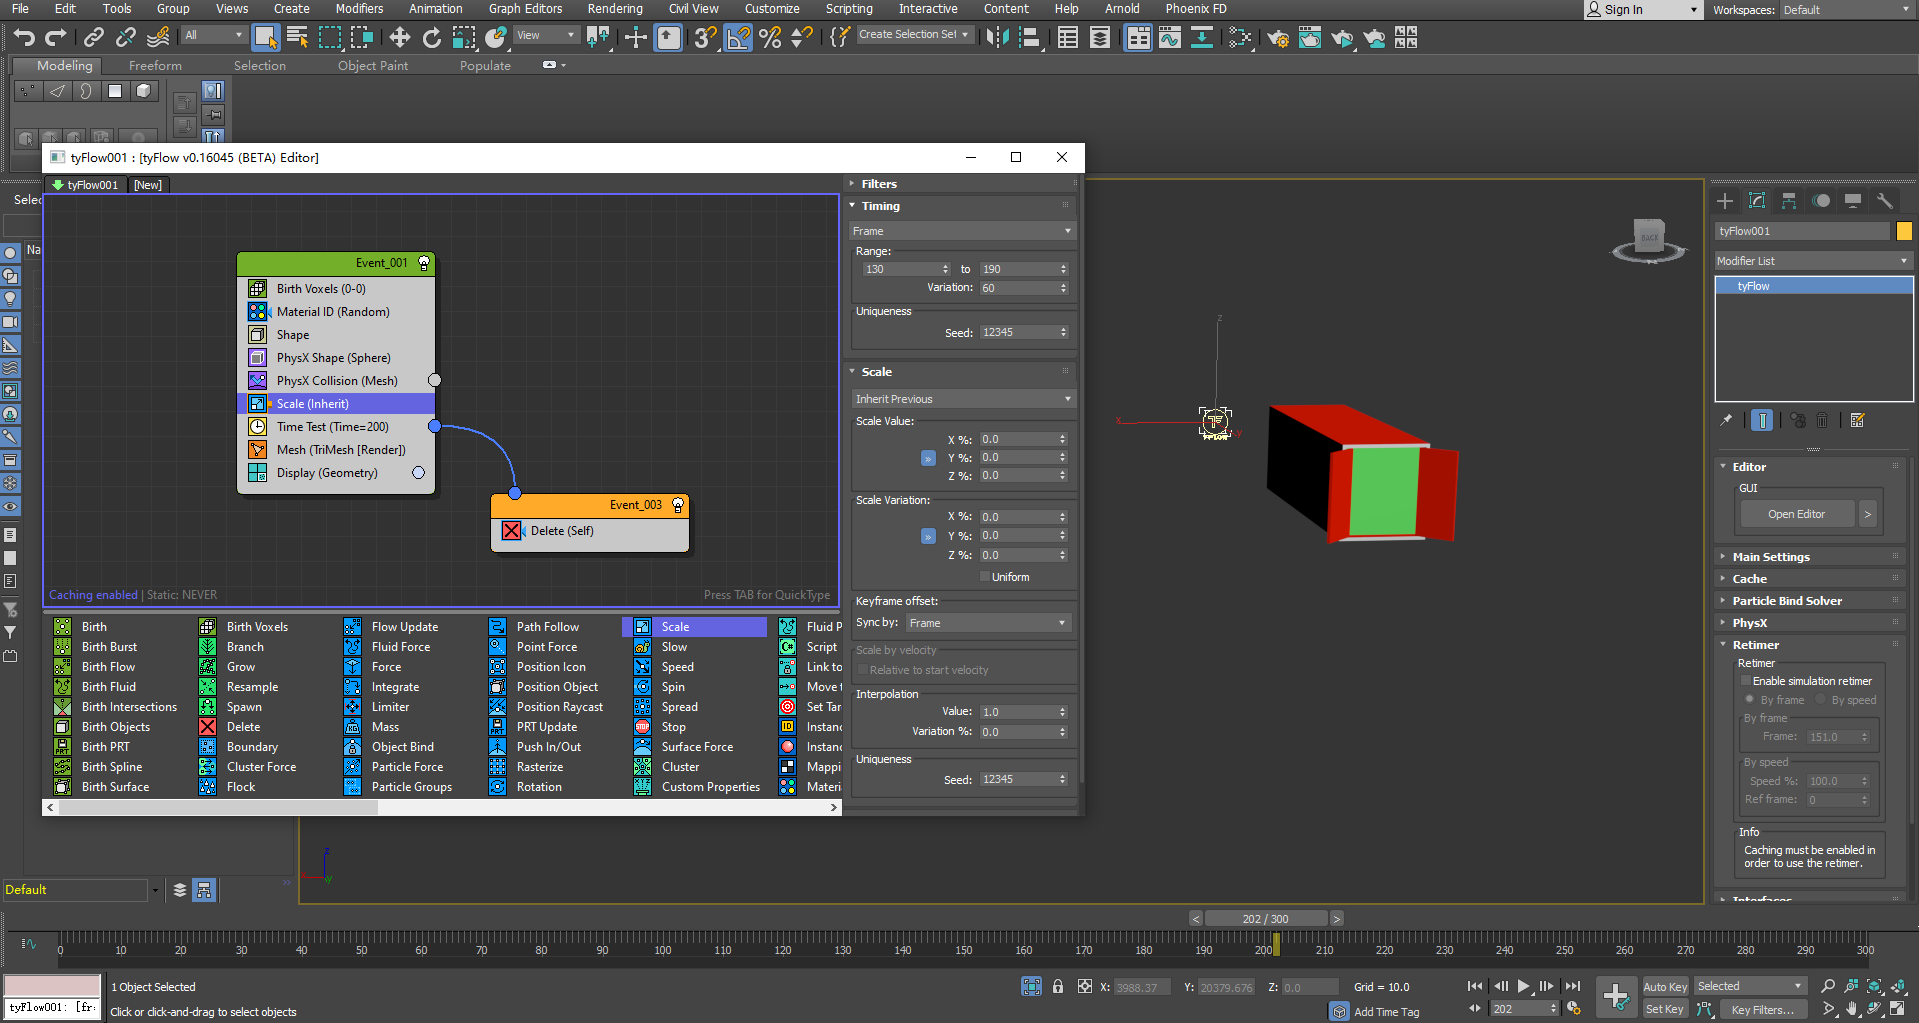Select the tyFlow modifier in the stack
The height and width of the screenshot is (1023, 1919).
(x=1813, y=286)
